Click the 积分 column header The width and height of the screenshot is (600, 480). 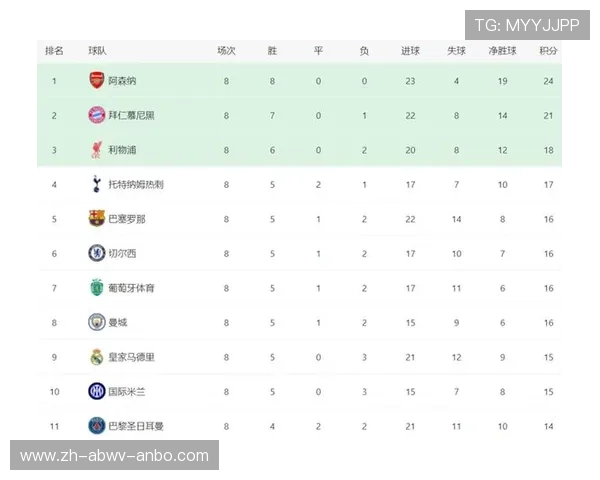[548, 50]
